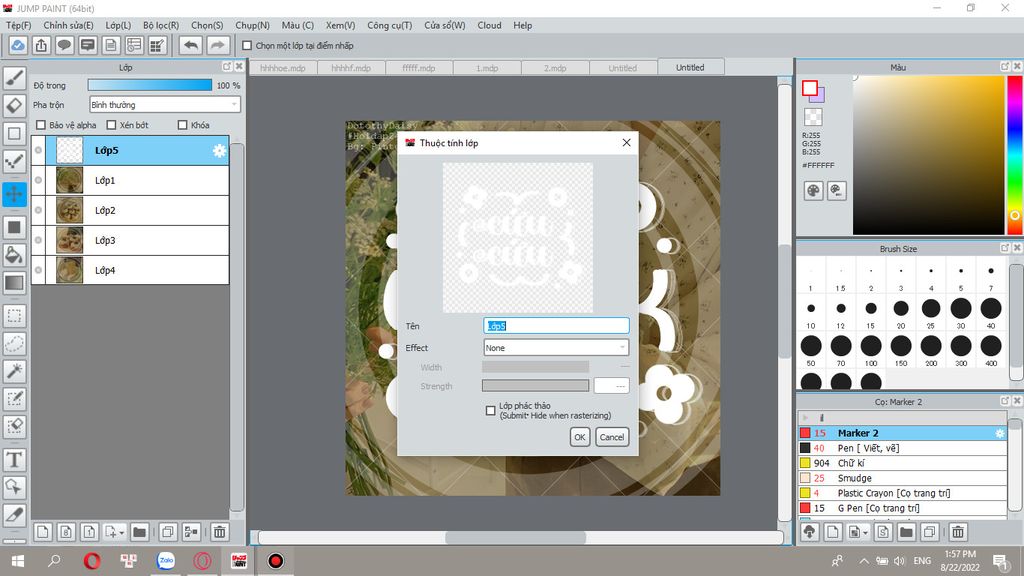
Task: Click the layer folder icon
Action: coord(139,532)
